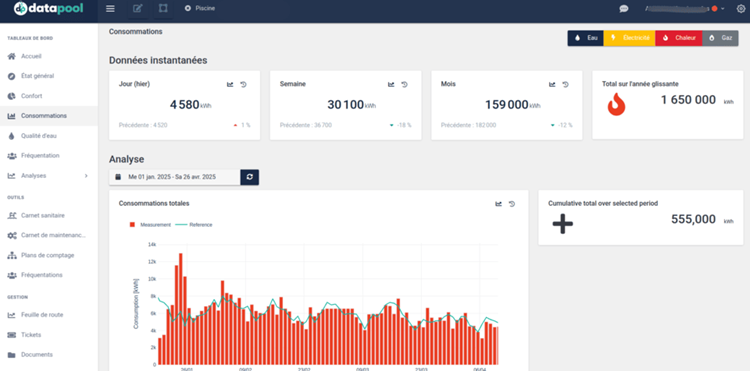Select the Piscine site selector
This screenshot has height=371, width=750.
[200, 9]
